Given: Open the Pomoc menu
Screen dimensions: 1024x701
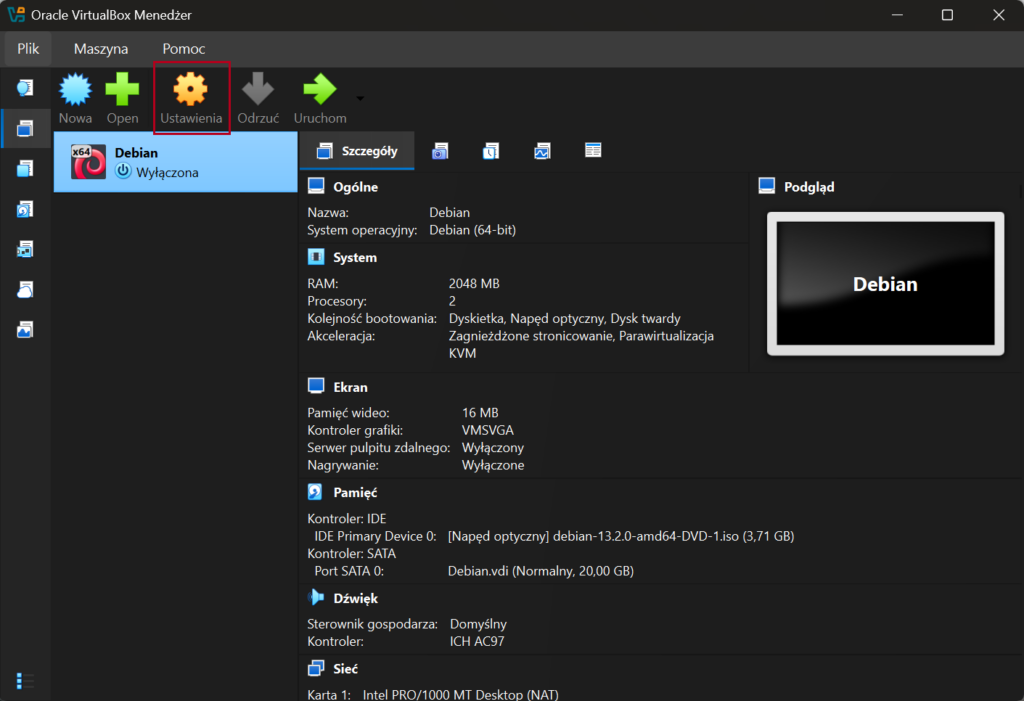Looking at the screenshot, I should (184, 48).
